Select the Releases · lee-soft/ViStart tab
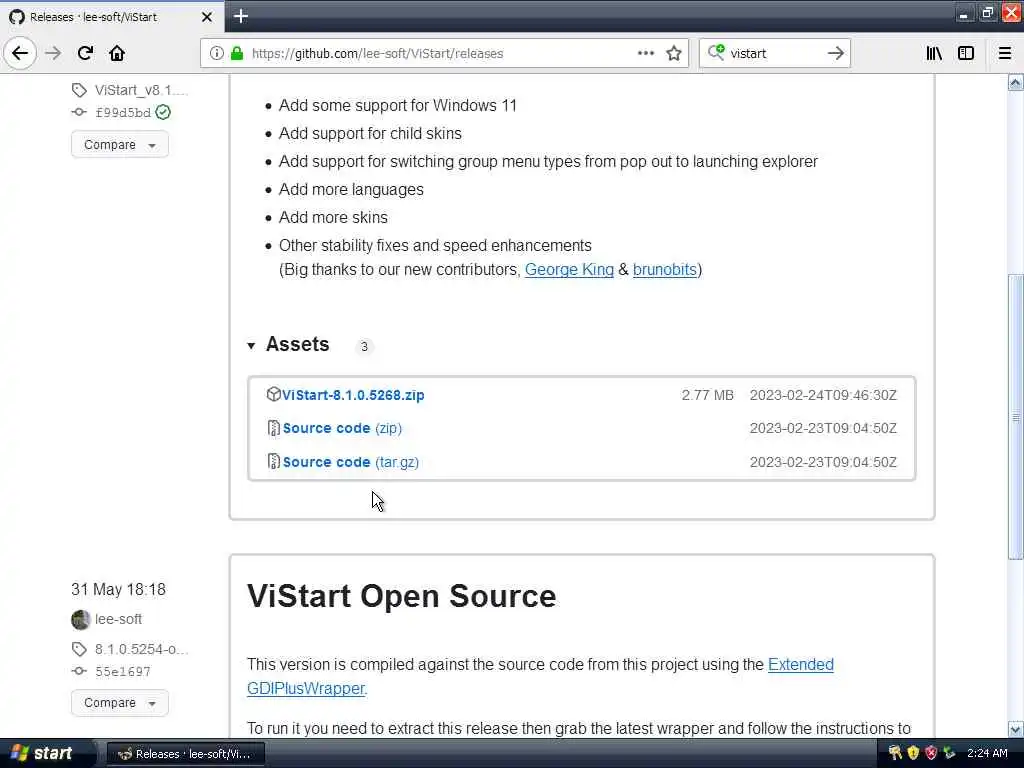 tap(112, 17)
